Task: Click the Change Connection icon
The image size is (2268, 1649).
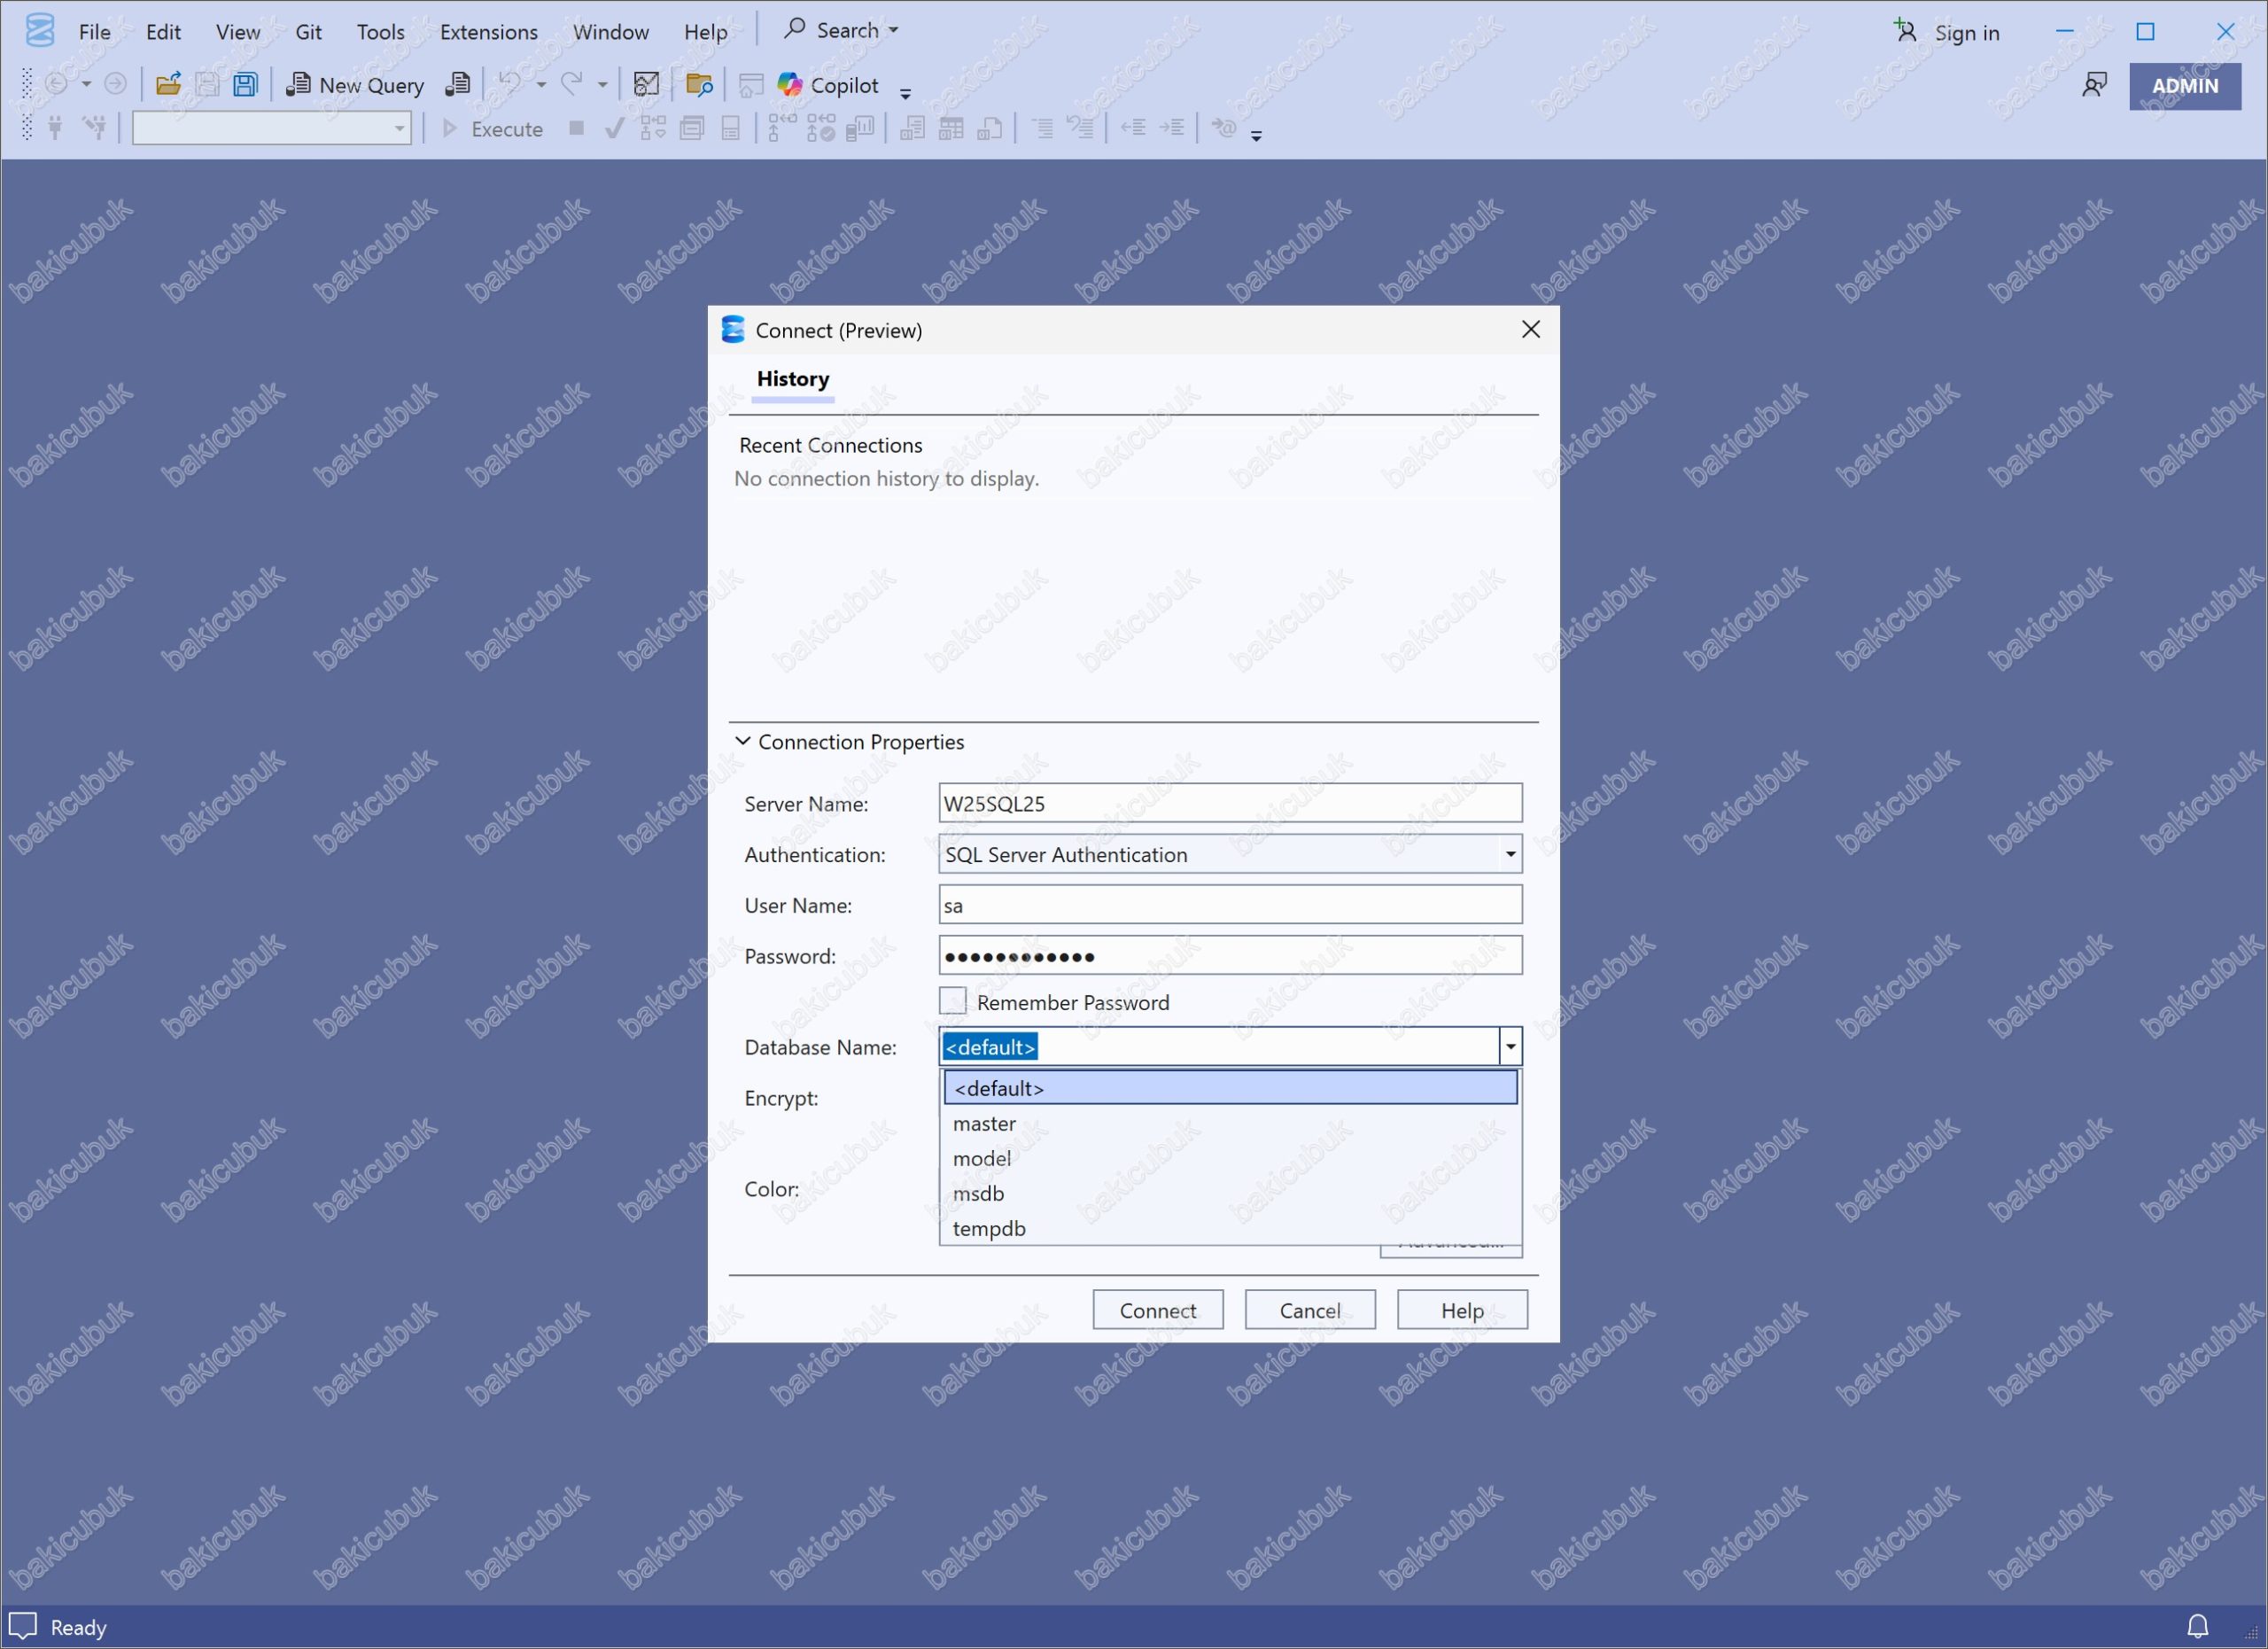Action: (95, 128)
